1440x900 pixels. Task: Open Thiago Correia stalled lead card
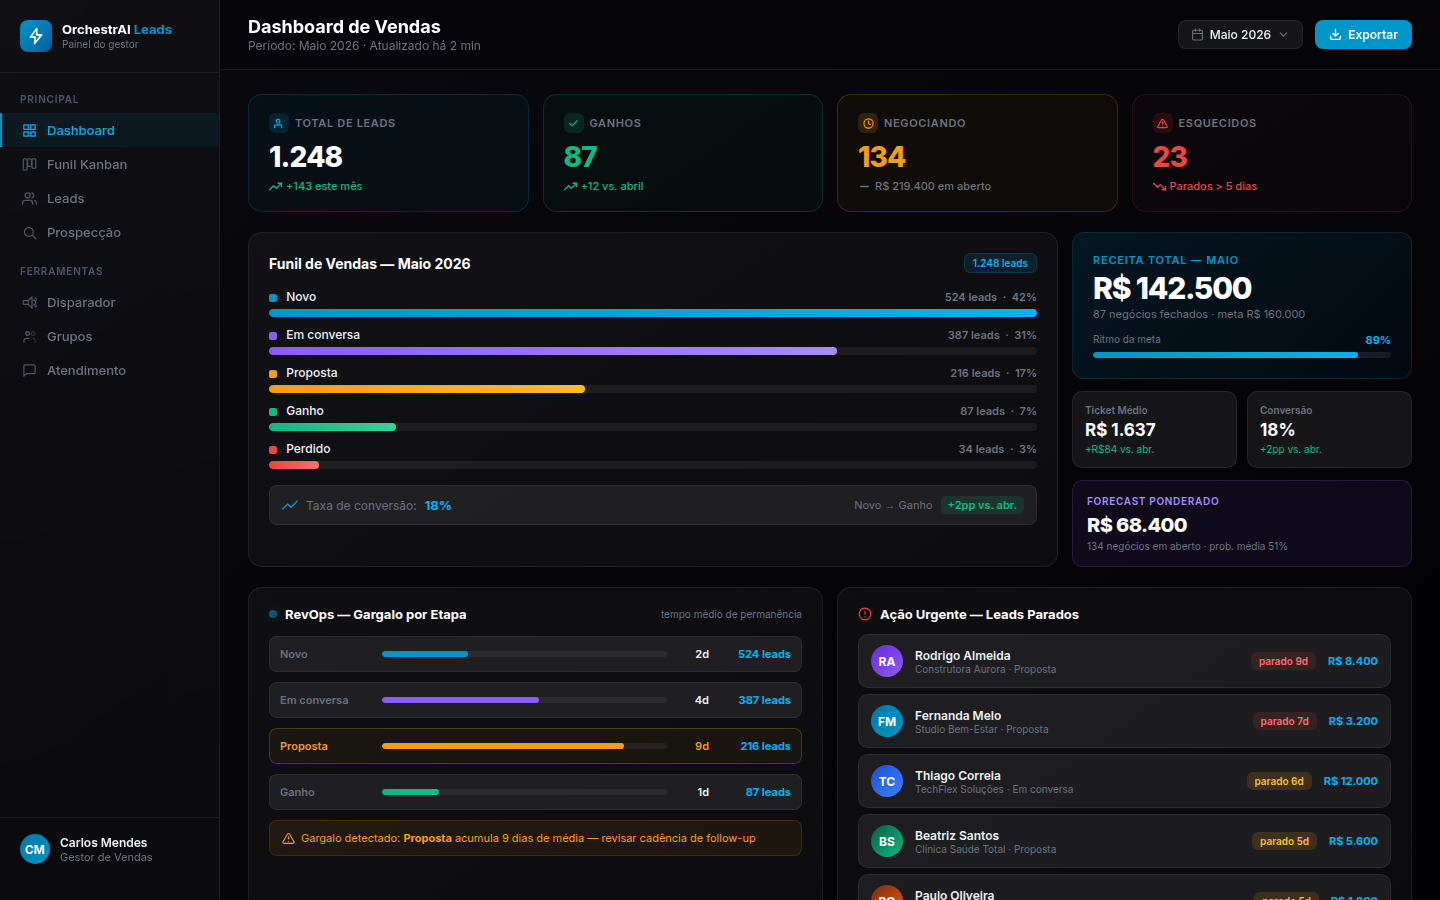click(1124, 782)
